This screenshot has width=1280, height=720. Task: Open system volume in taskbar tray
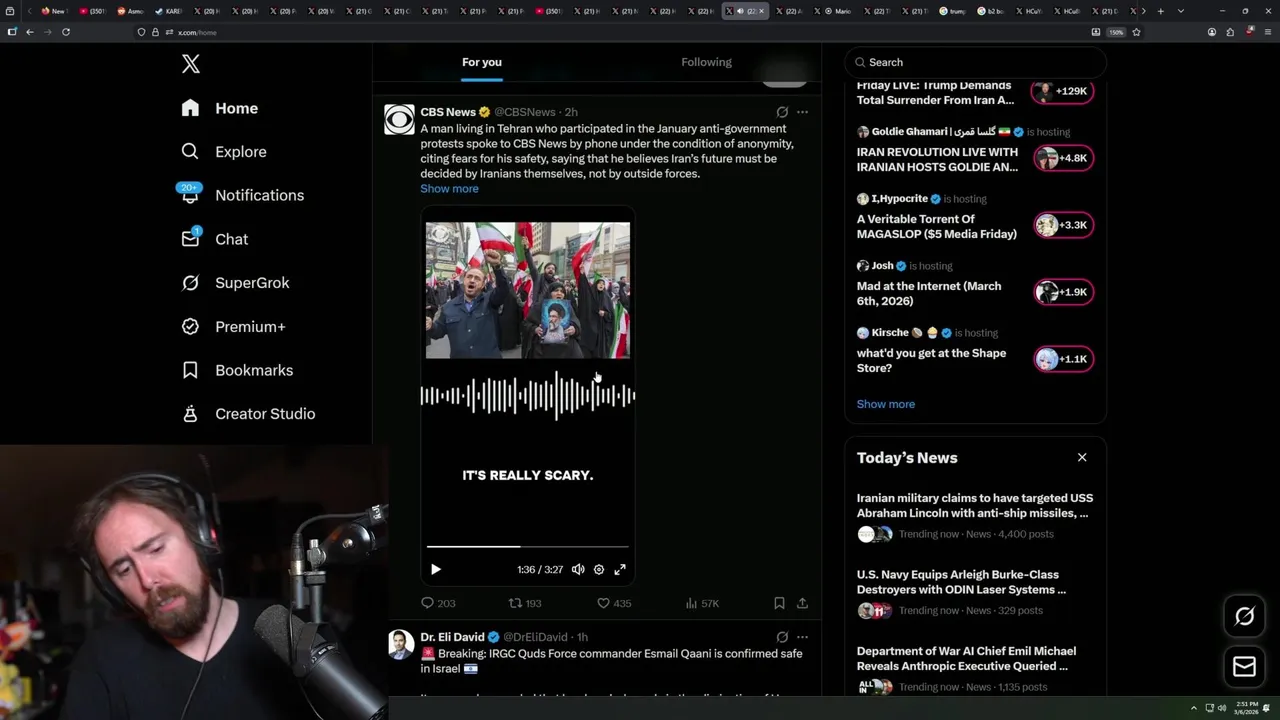pyautogui.click(x=1221, y=708)
